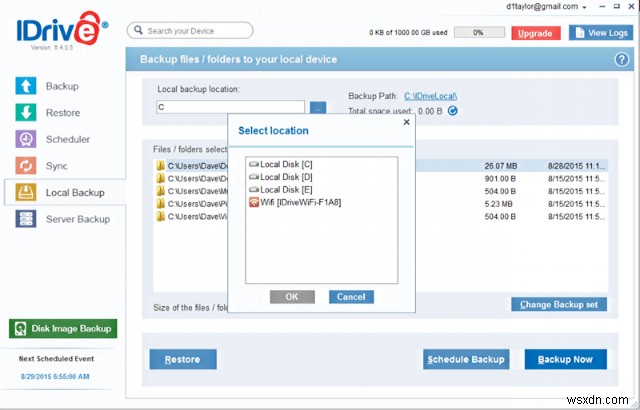
Task: Click the Change Backup set button
Action: [x=559, y=304]
